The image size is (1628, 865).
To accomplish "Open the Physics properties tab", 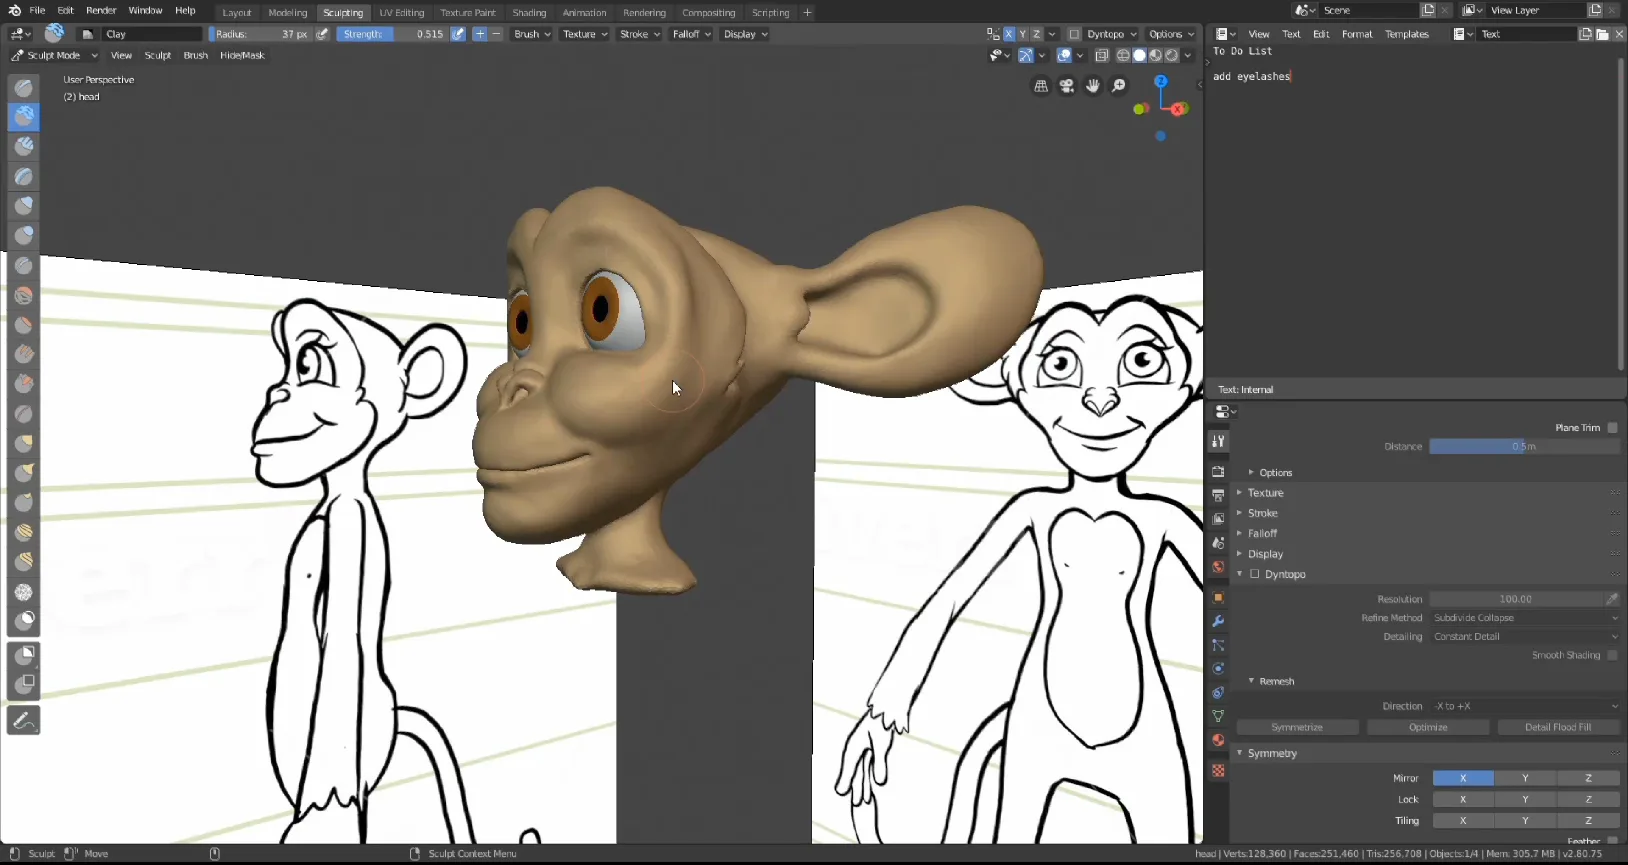I will click(x=1218, y=669).
